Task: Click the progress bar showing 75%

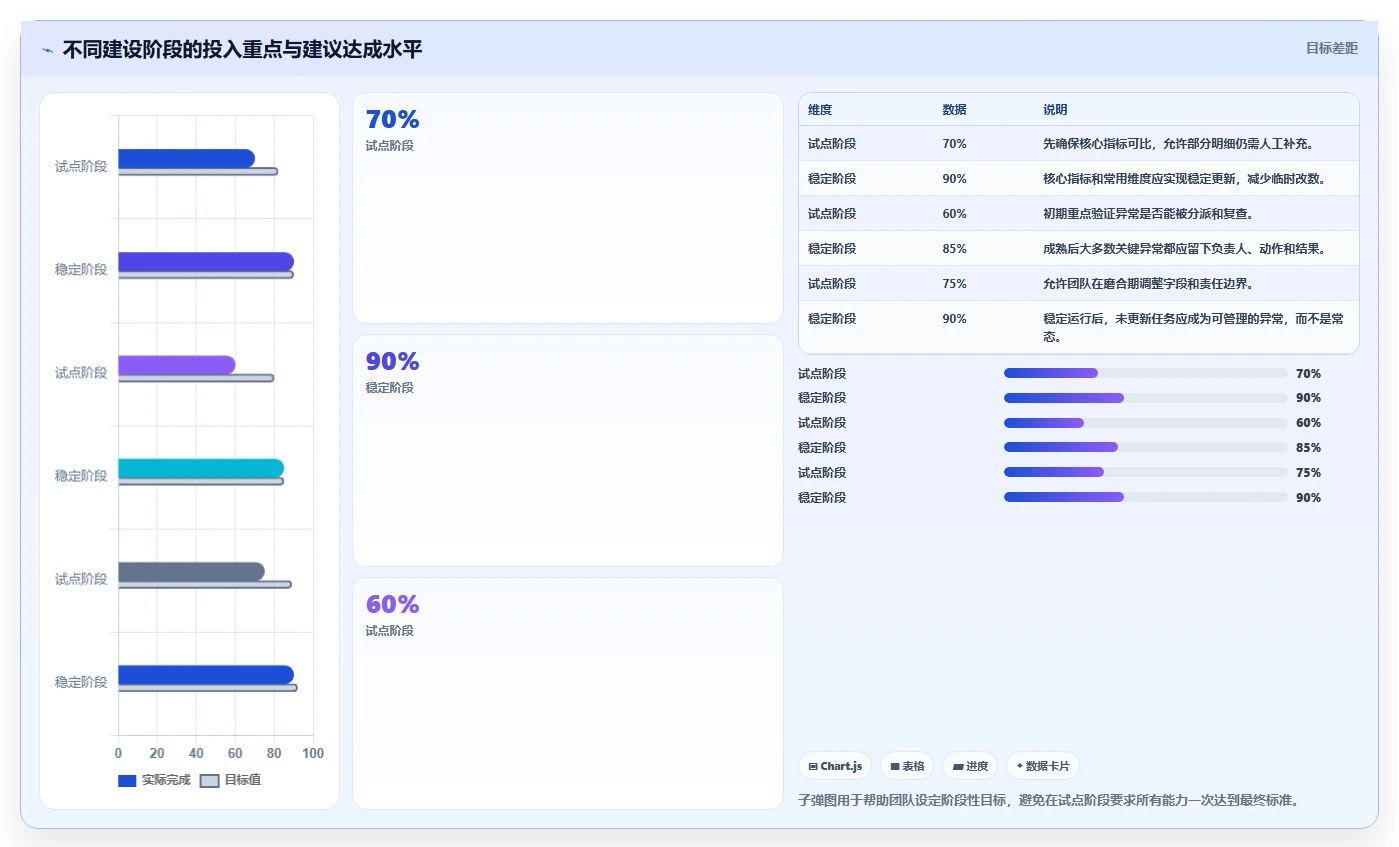Action: pyautogui.click(x=1146, y=472)
